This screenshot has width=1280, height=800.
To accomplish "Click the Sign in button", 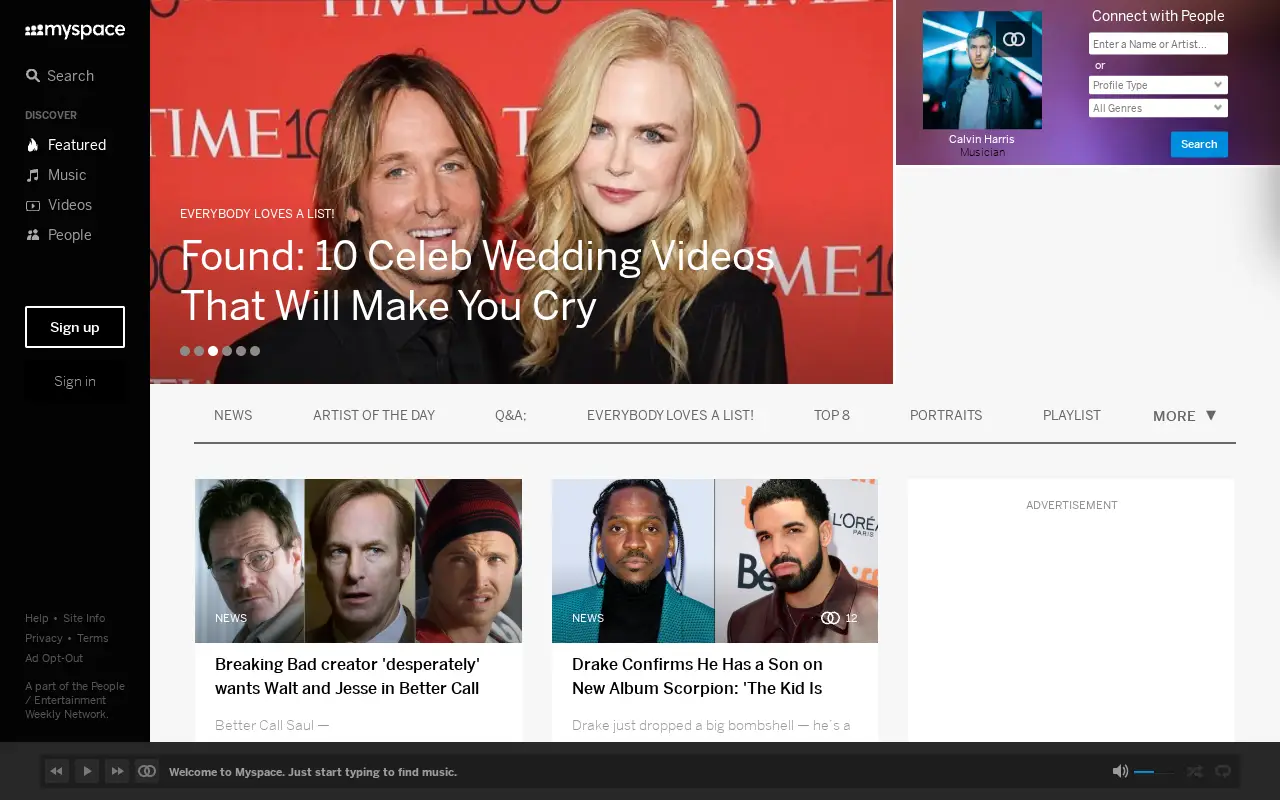I will click(x=75, y=381).
